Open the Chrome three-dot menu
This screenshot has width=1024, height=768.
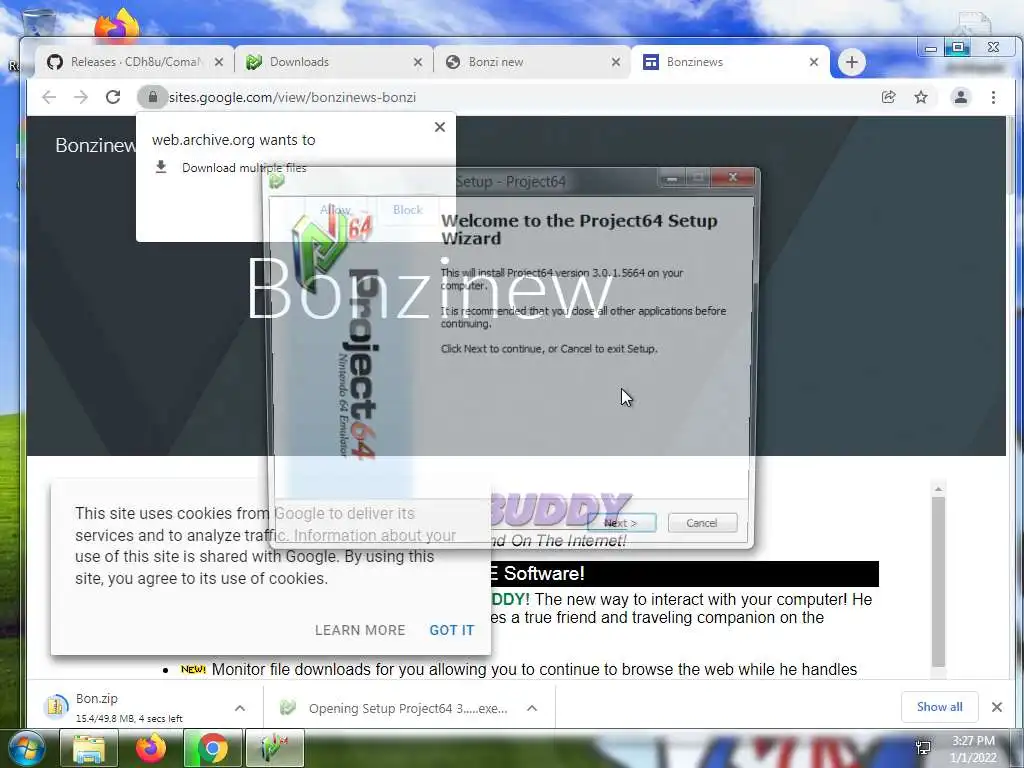click(993, 97)
